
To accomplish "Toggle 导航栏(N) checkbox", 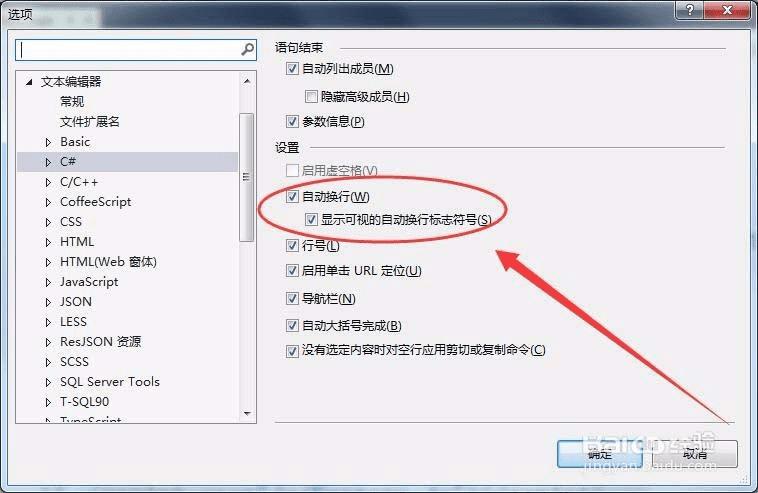I will (x=292, y=299).
